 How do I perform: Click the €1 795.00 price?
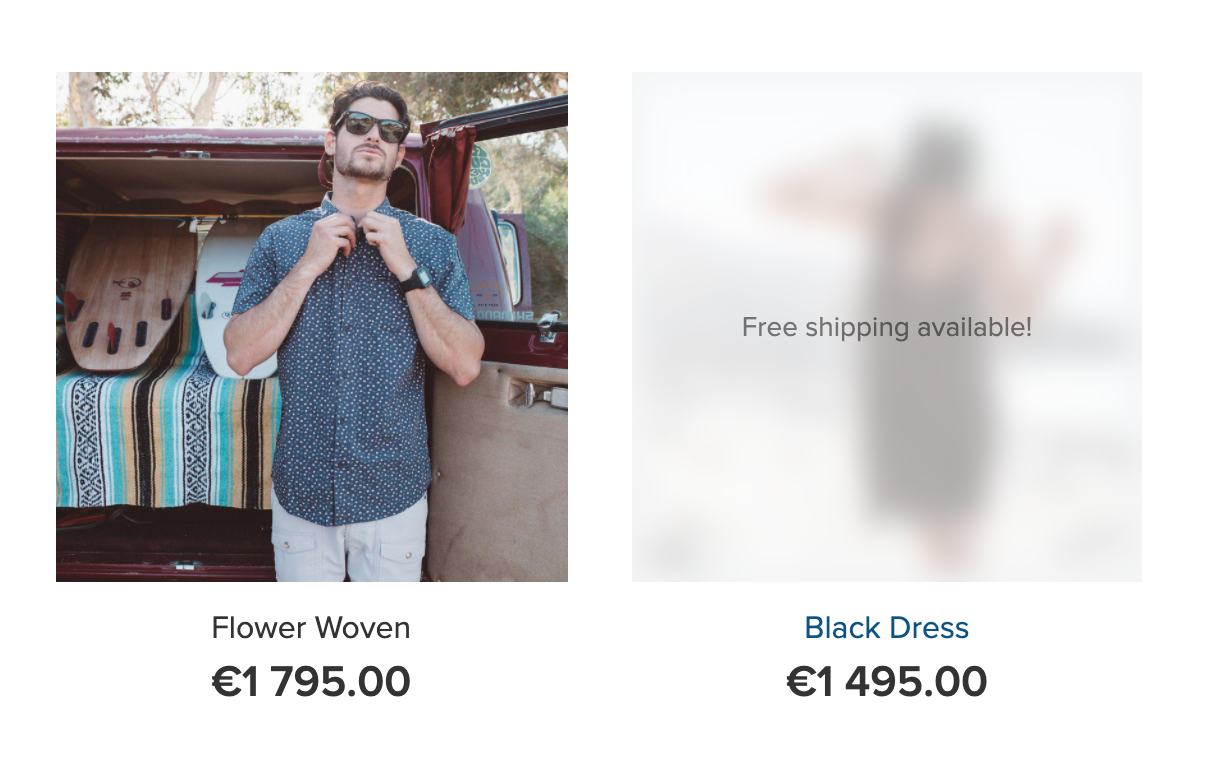[x=311, y=682]
